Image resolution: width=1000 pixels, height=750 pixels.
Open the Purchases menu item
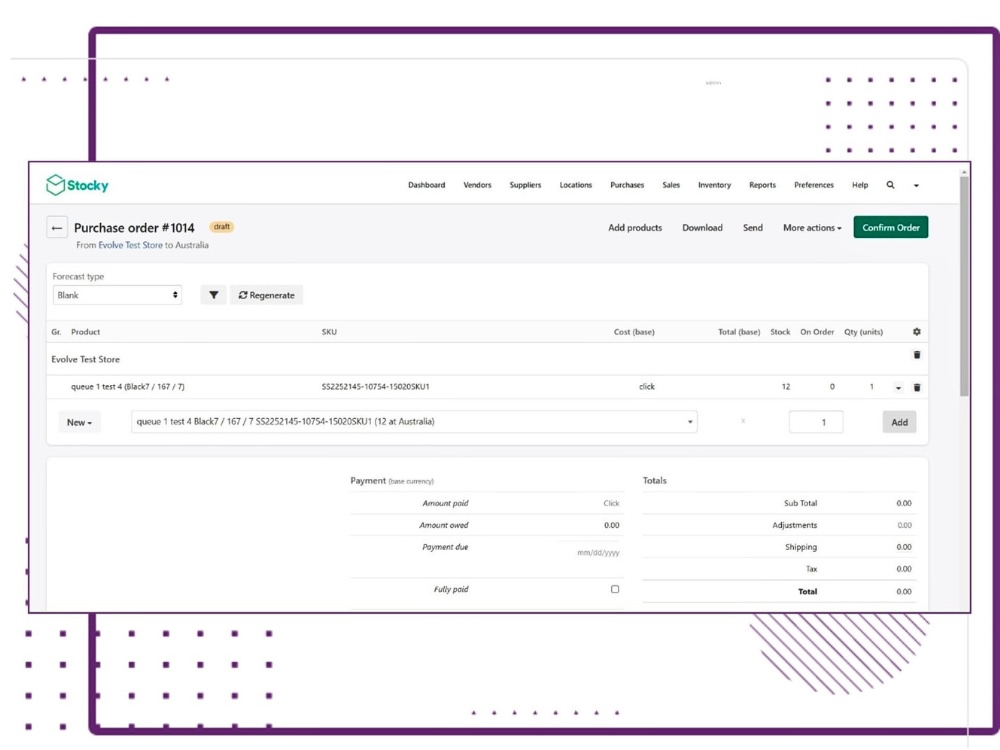pos(627,185)
